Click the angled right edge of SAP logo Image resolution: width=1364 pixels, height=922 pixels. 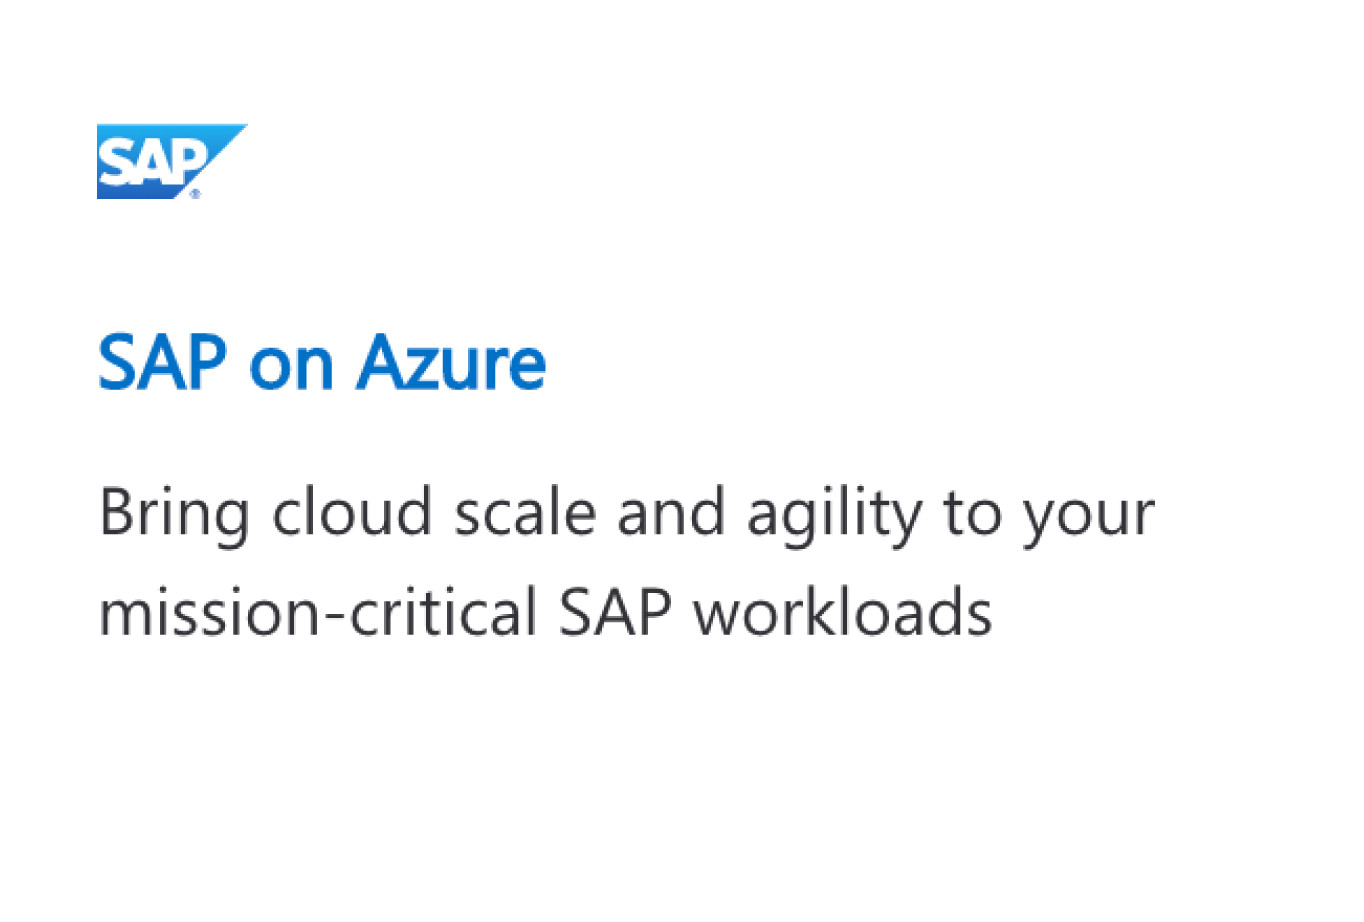222,158
